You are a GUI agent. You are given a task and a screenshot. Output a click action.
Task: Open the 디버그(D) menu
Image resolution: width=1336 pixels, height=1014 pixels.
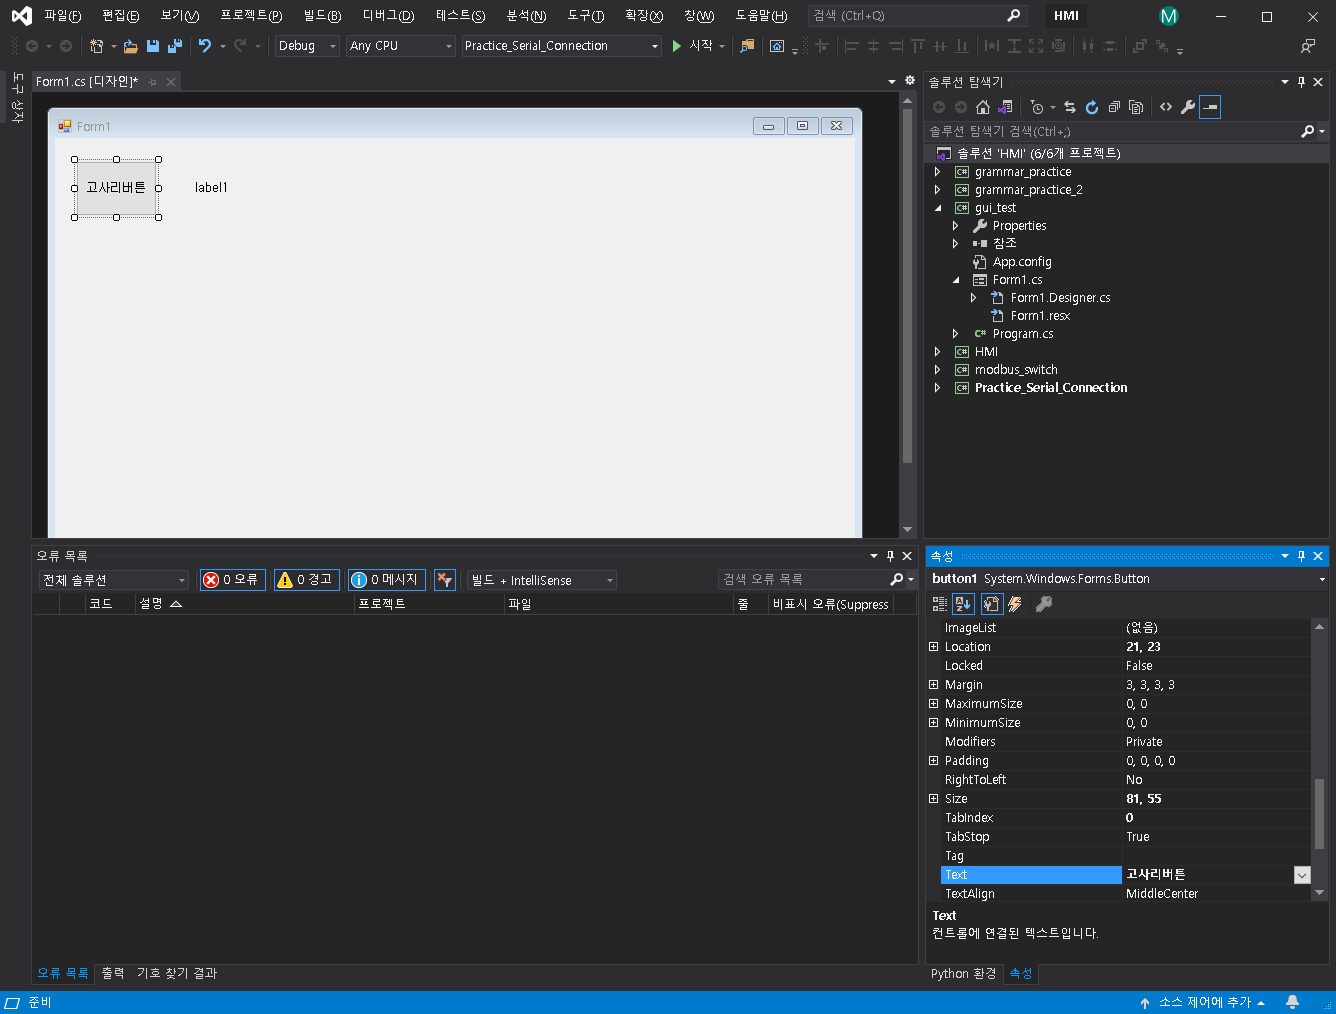tap(388, 16)
